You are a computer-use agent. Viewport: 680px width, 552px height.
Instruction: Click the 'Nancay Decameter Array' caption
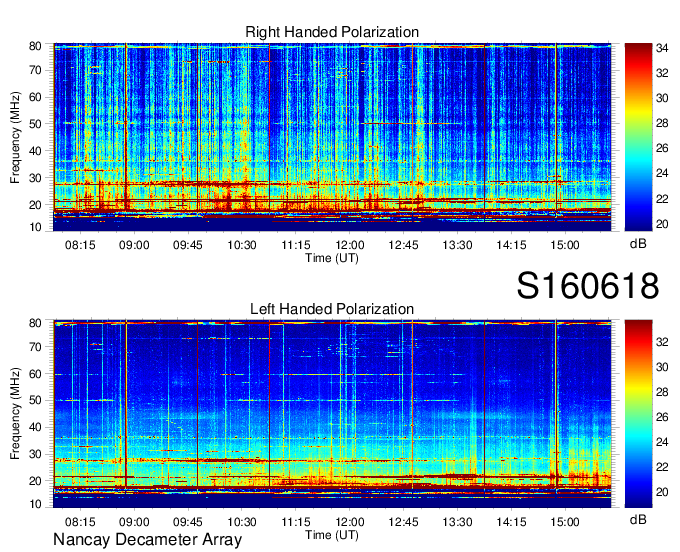tap(147, 540)
